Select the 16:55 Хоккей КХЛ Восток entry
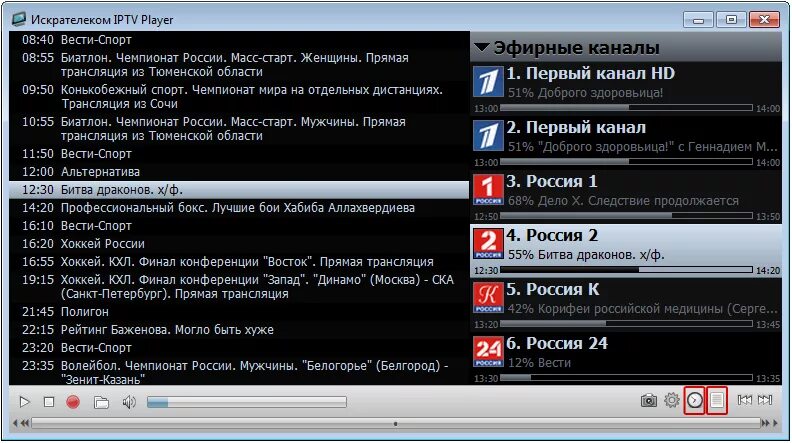The width and height of the screenshot is (792, 443). (x=239, y=262)
